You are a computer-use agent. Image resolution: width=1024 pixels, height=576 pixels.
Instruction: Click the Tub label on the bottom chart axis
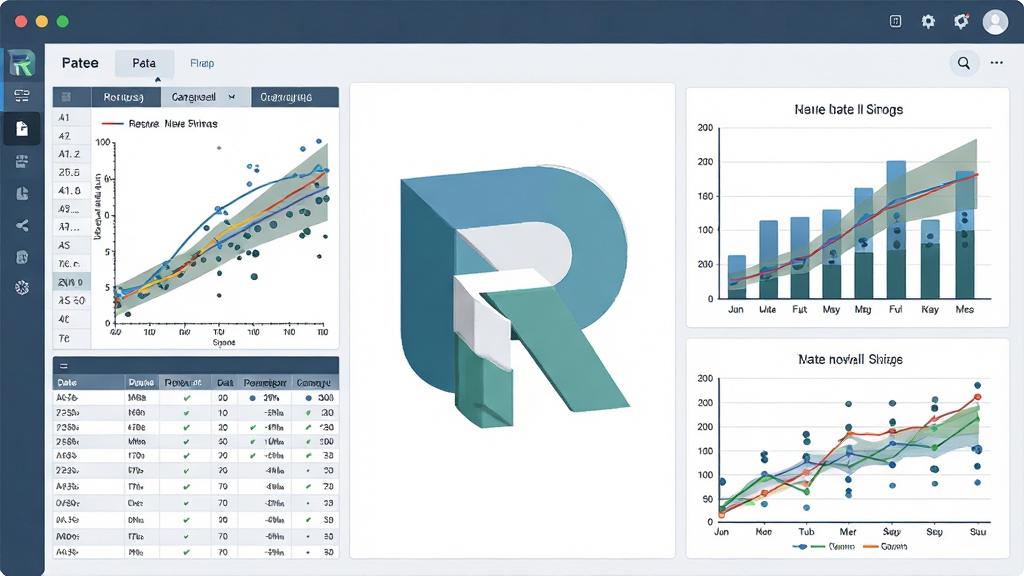pos(806,532)
